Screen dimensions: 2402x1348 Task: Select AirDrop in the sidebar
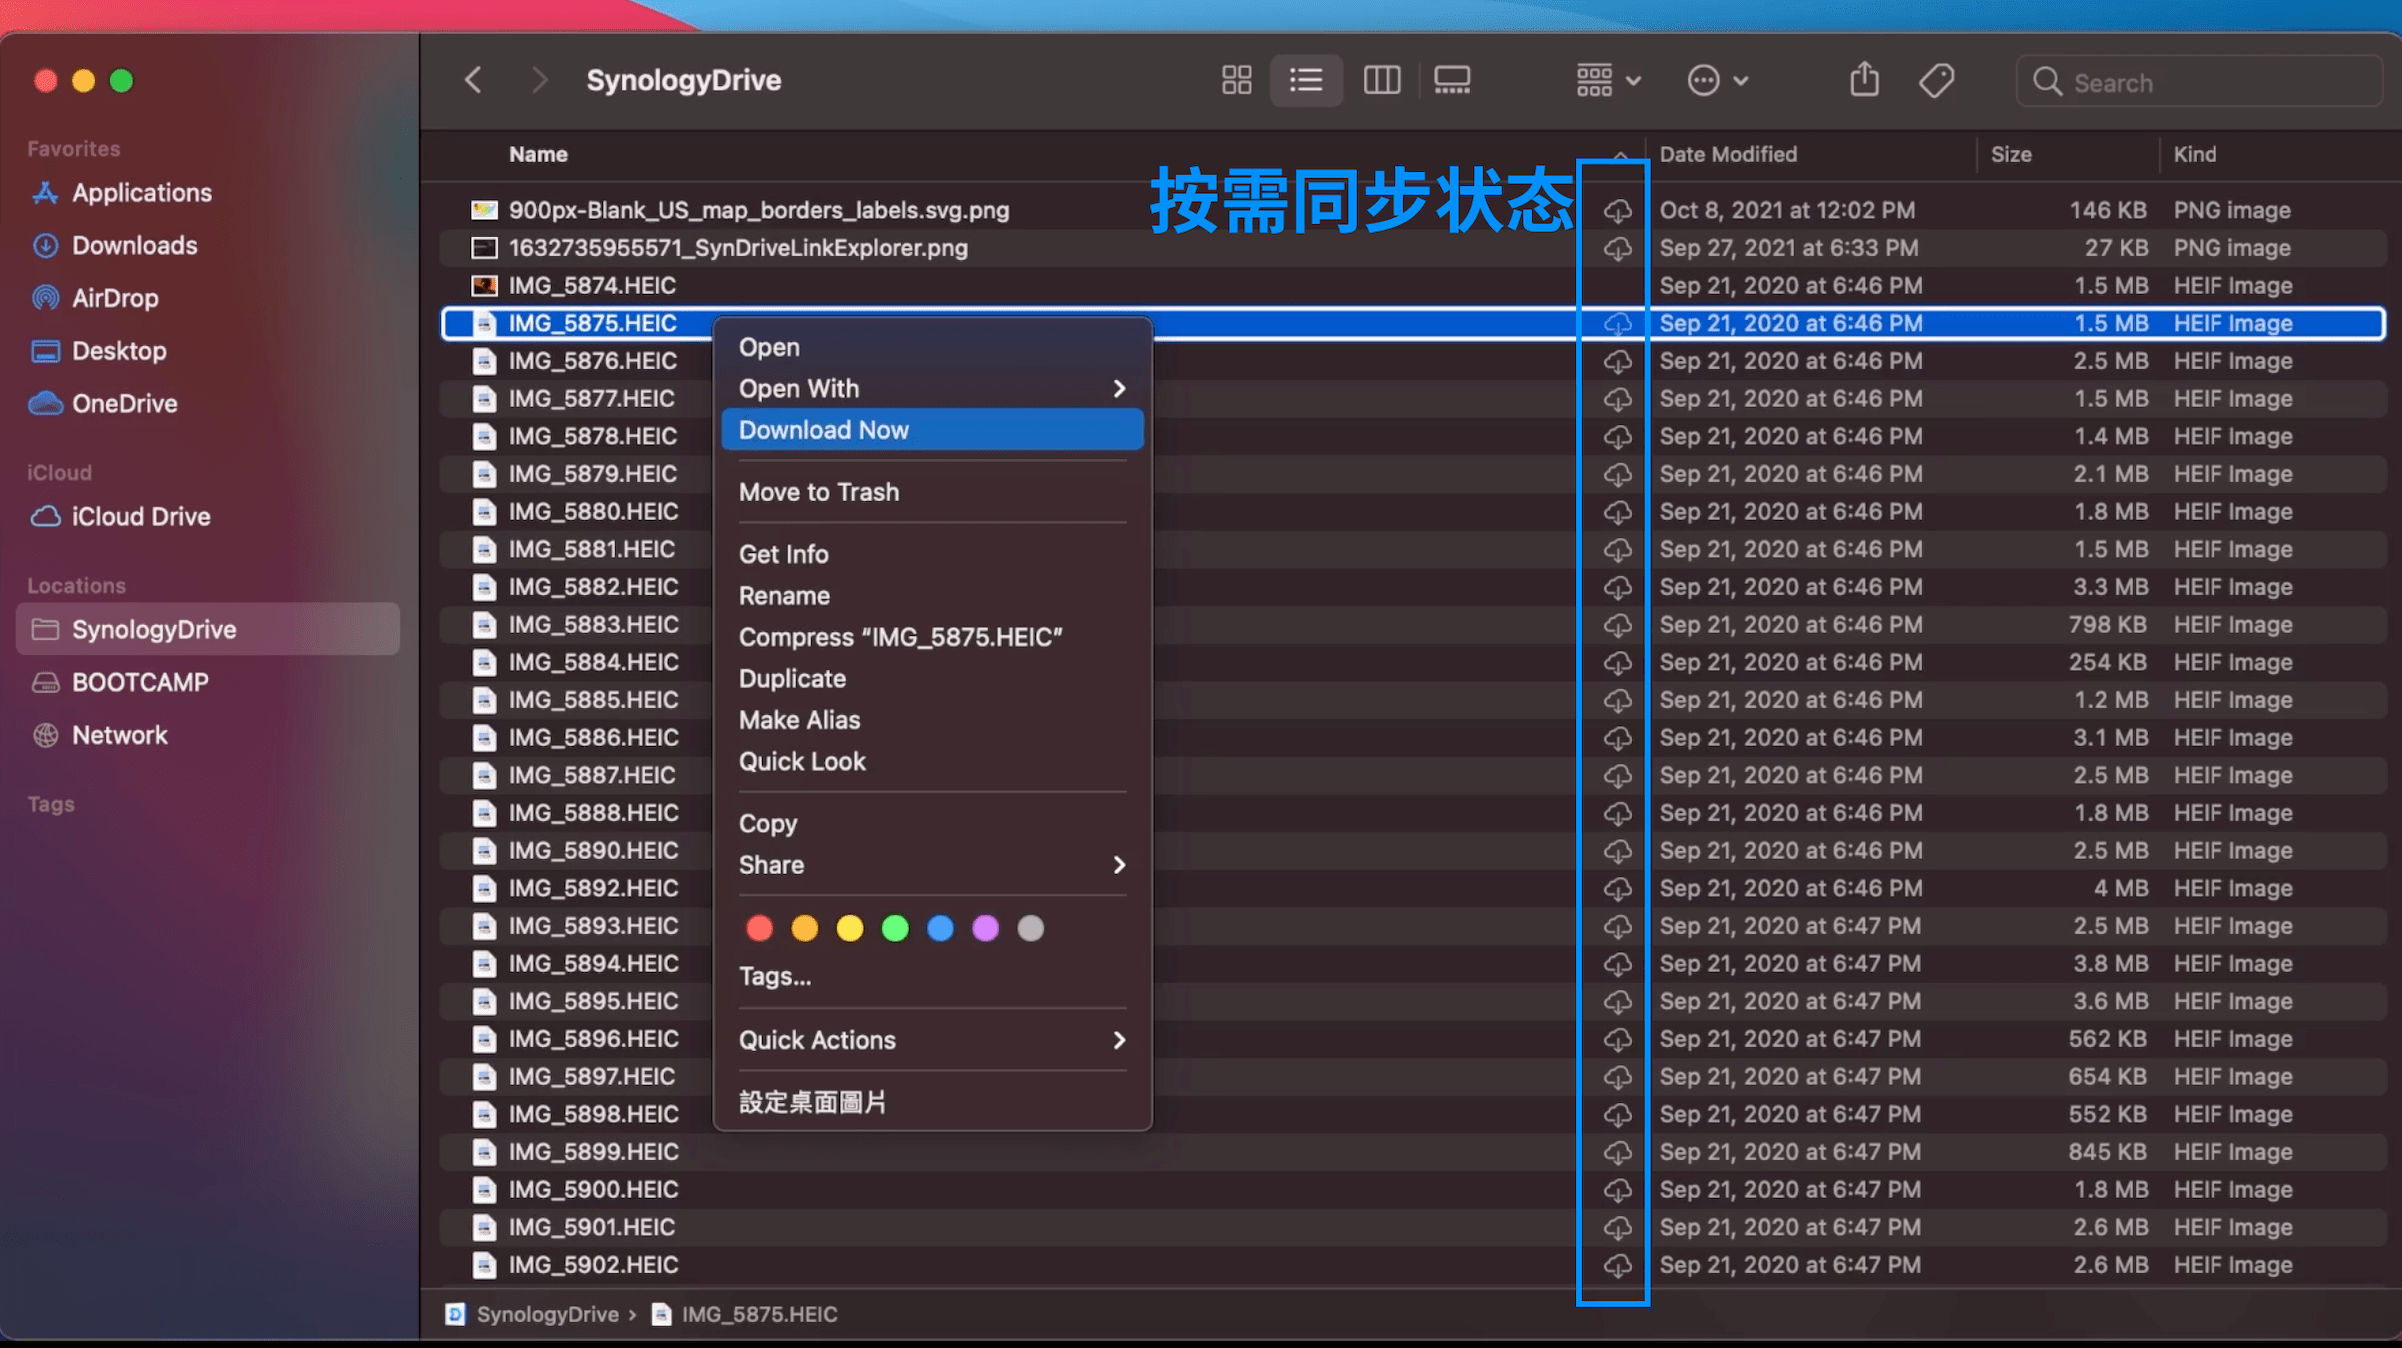(x=115, y=297)
